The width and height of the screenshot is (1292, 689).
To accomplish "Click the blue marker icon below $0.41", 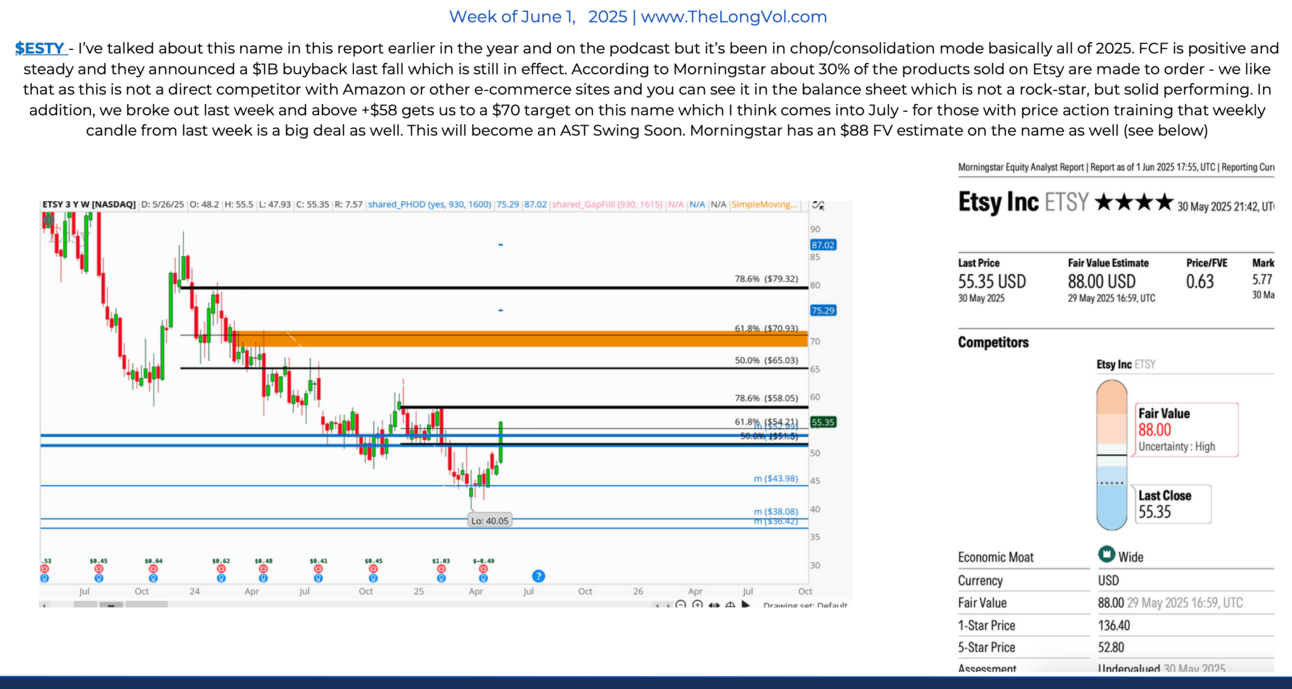I will pos(319,578).
